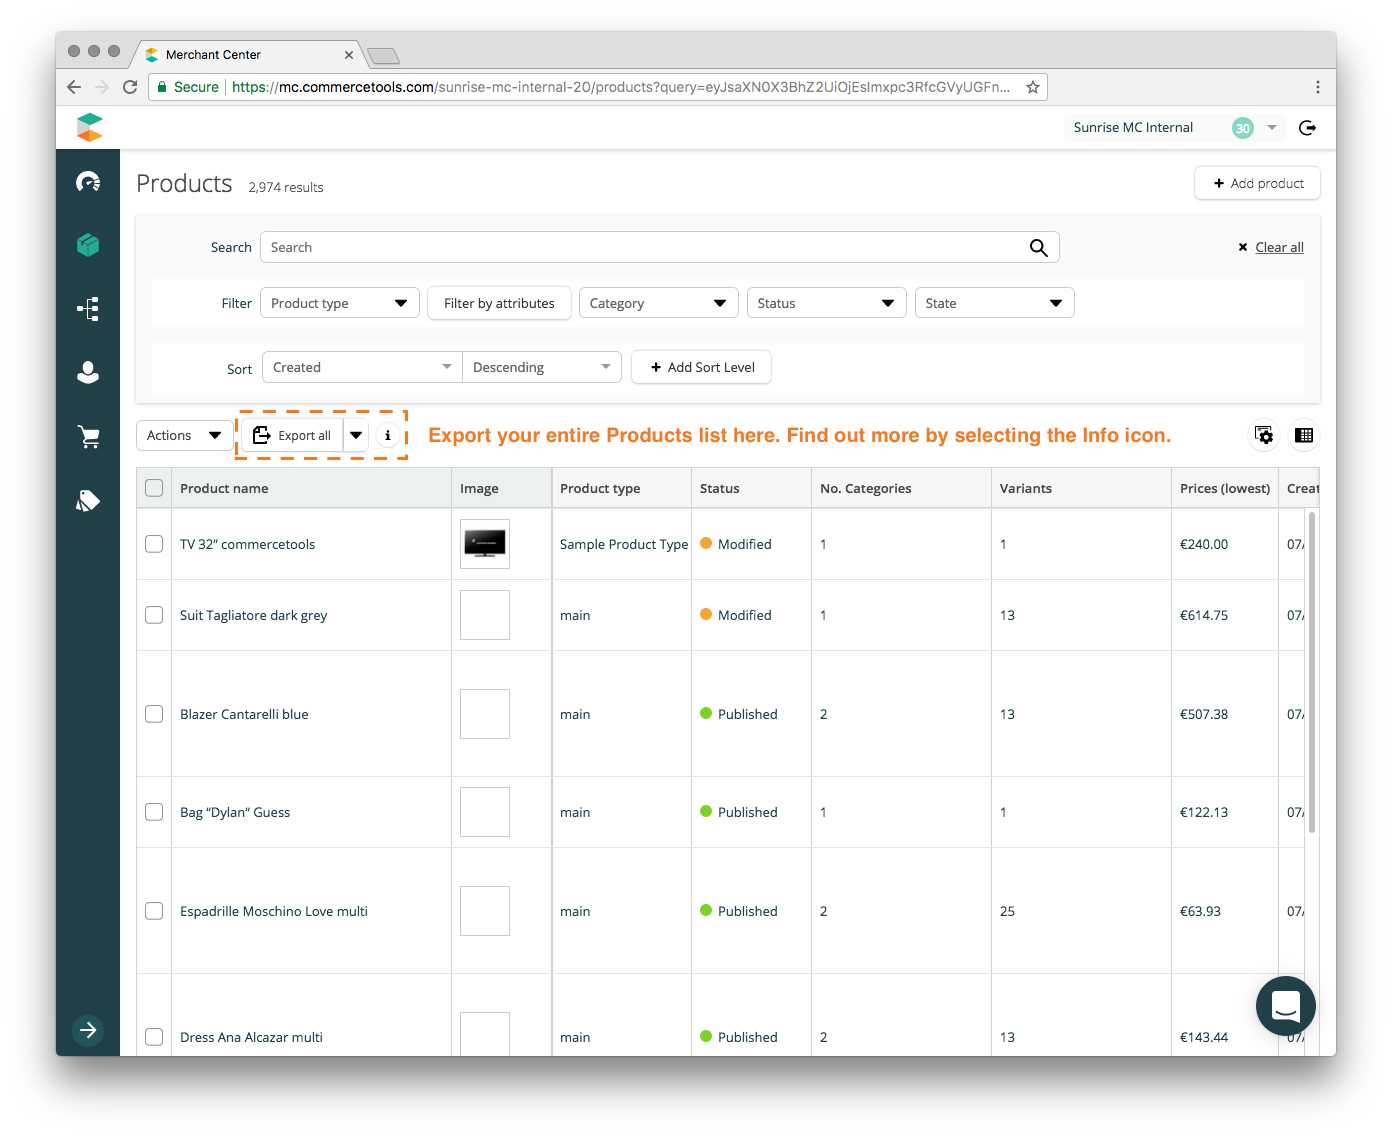Open the Categories tree icon in sidebar
This screenshot has width=1392, height=1136.
[88, 309]
